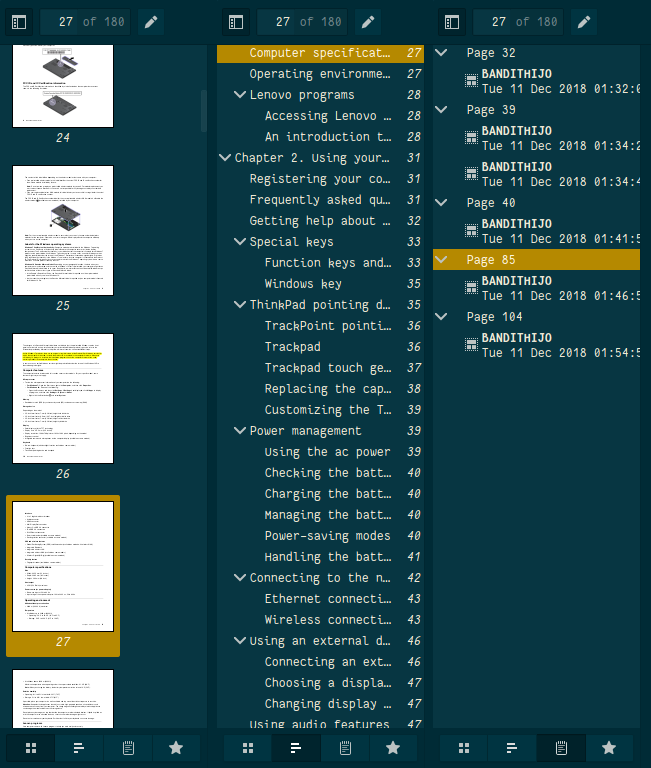Click the annotation icon under Page 85

471,288
